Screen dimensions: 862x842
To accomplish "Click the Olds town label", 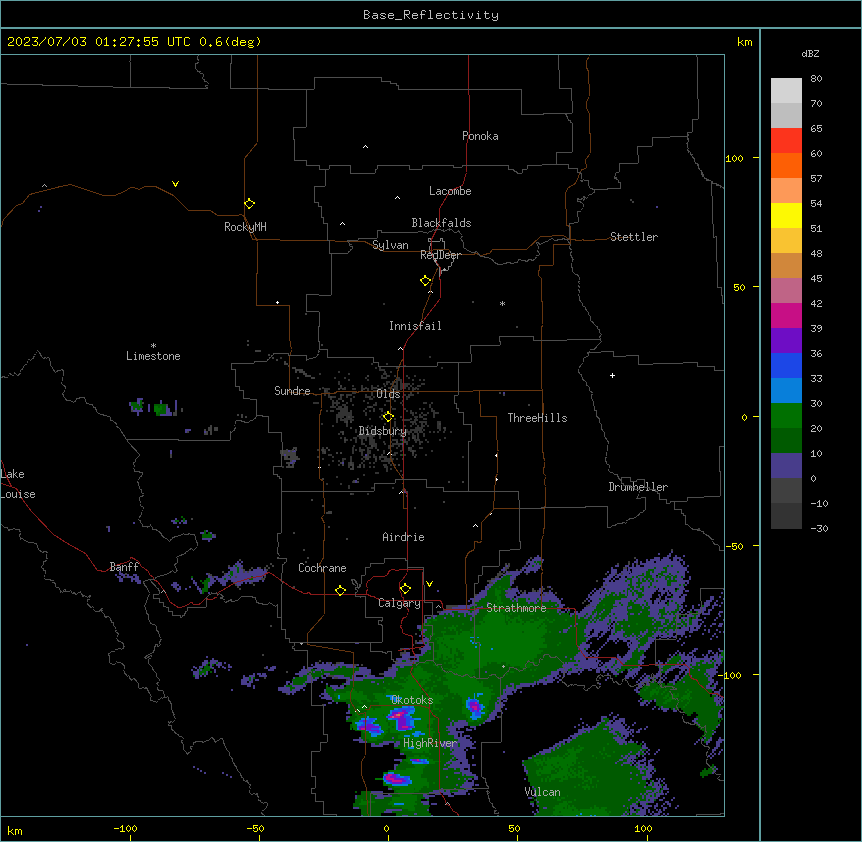I will [388, 394].
